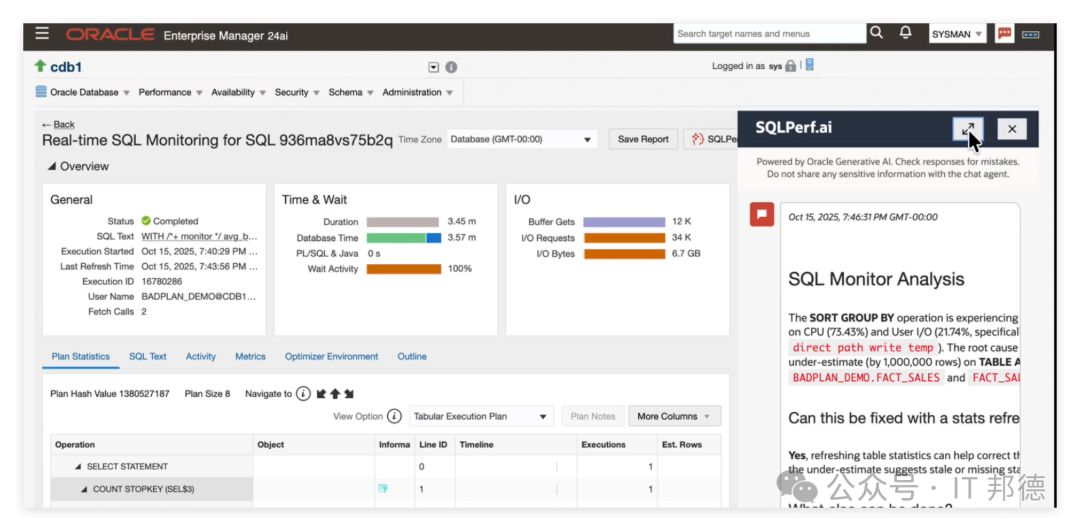Click the info icon next to cdb1

[451, 67]
